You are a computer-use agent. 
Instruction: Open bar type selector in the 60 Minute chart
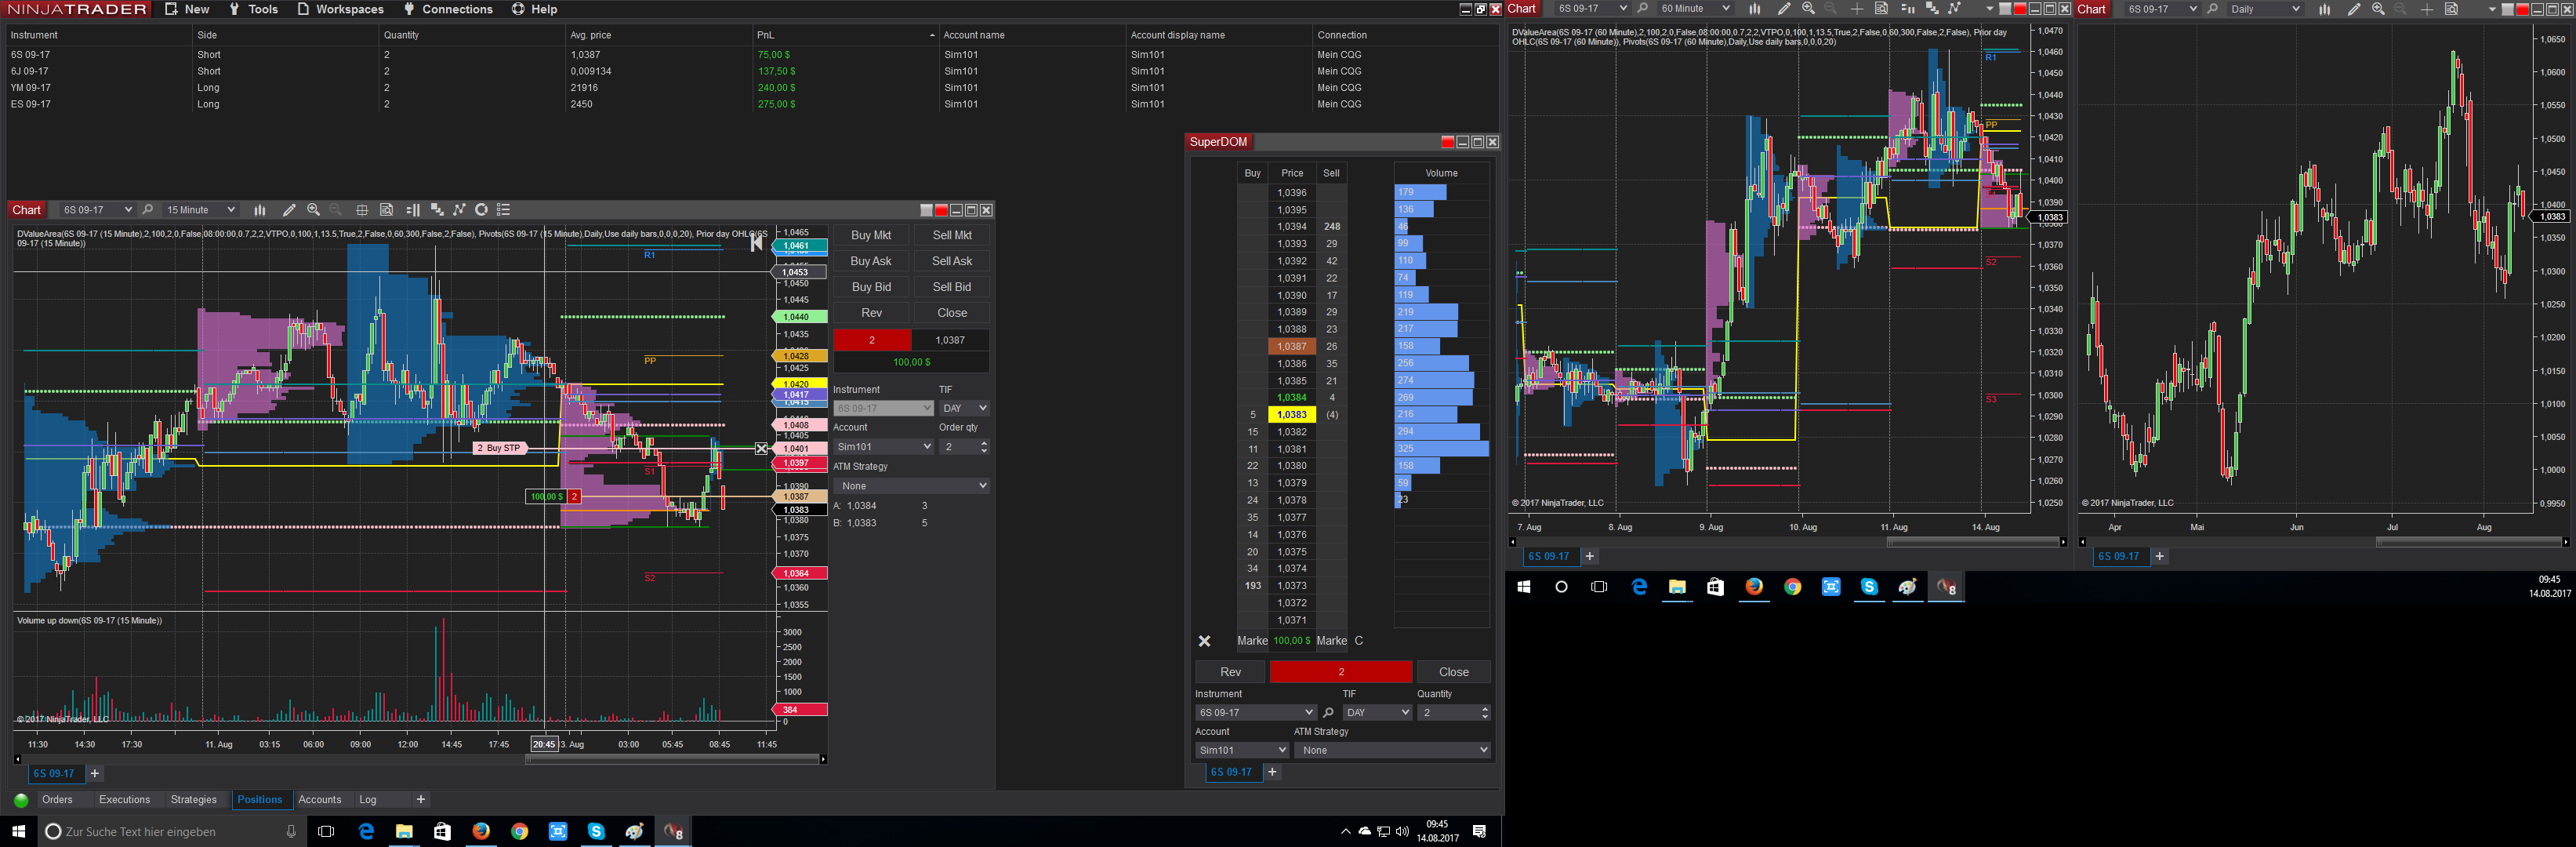point(1754,9)
